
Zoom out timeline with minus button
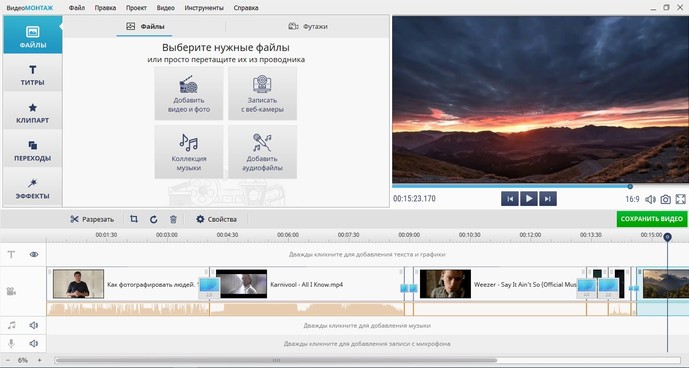point(7,360)
